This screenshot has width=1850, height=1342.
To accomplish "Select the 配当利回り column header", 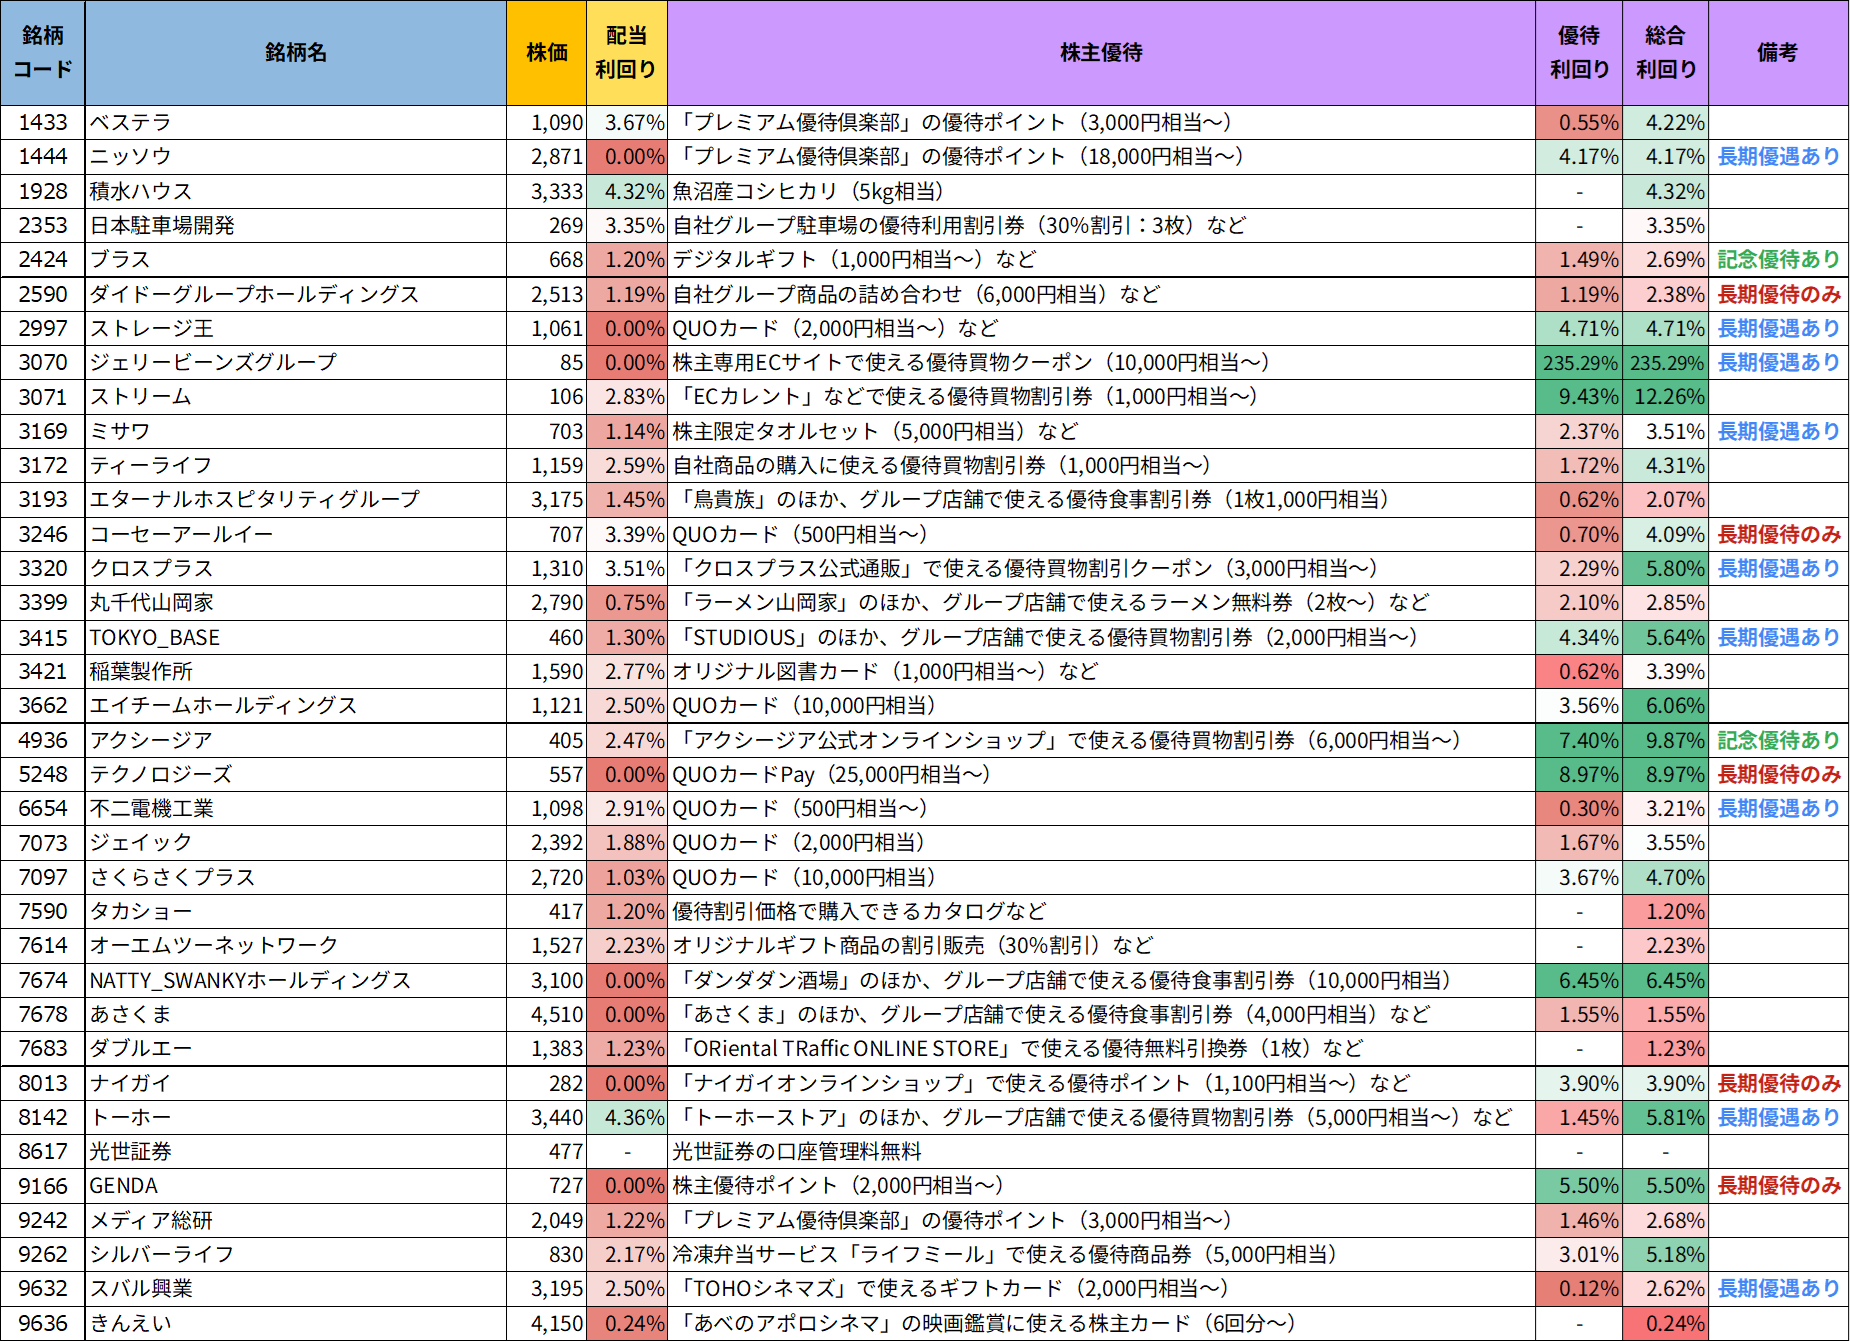I will 626,52.
